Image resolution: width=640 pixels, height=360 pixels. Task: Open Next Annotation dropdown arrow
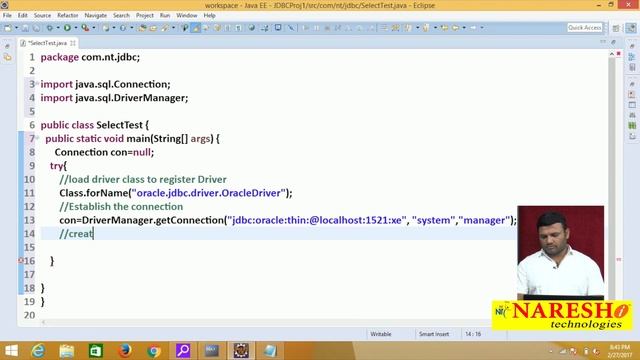coord(417,28)
